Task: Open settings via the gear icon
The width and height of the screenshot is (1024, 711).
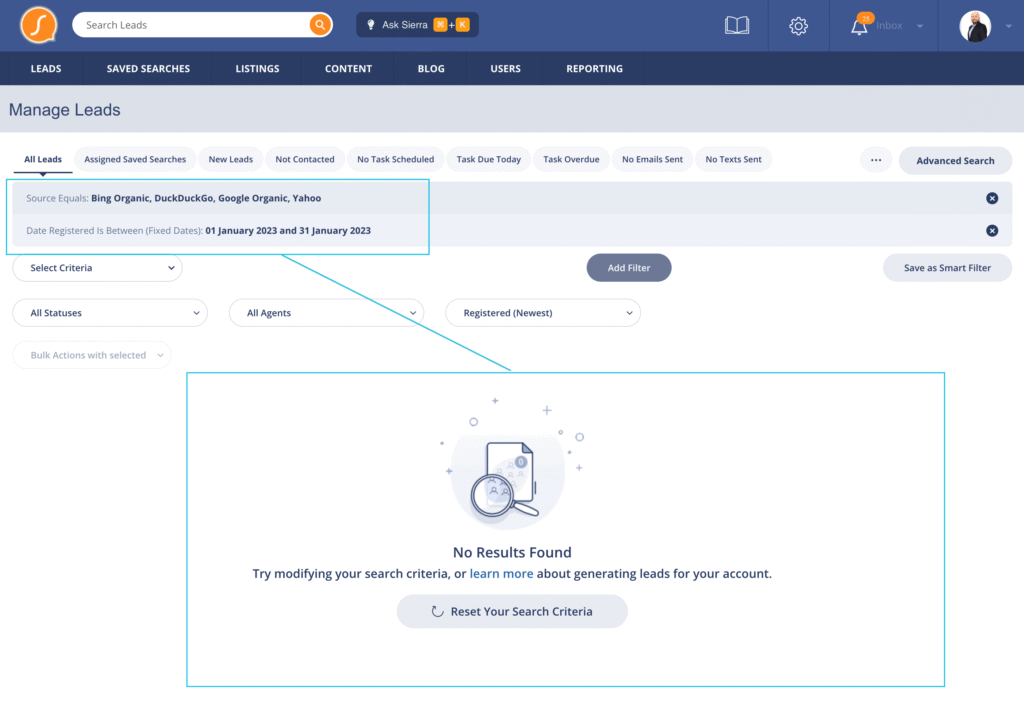Action: point(798,26)
